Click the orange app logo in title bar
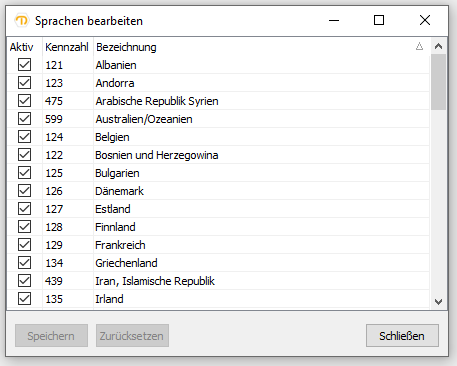457x366 pixels. click(22, 21)
